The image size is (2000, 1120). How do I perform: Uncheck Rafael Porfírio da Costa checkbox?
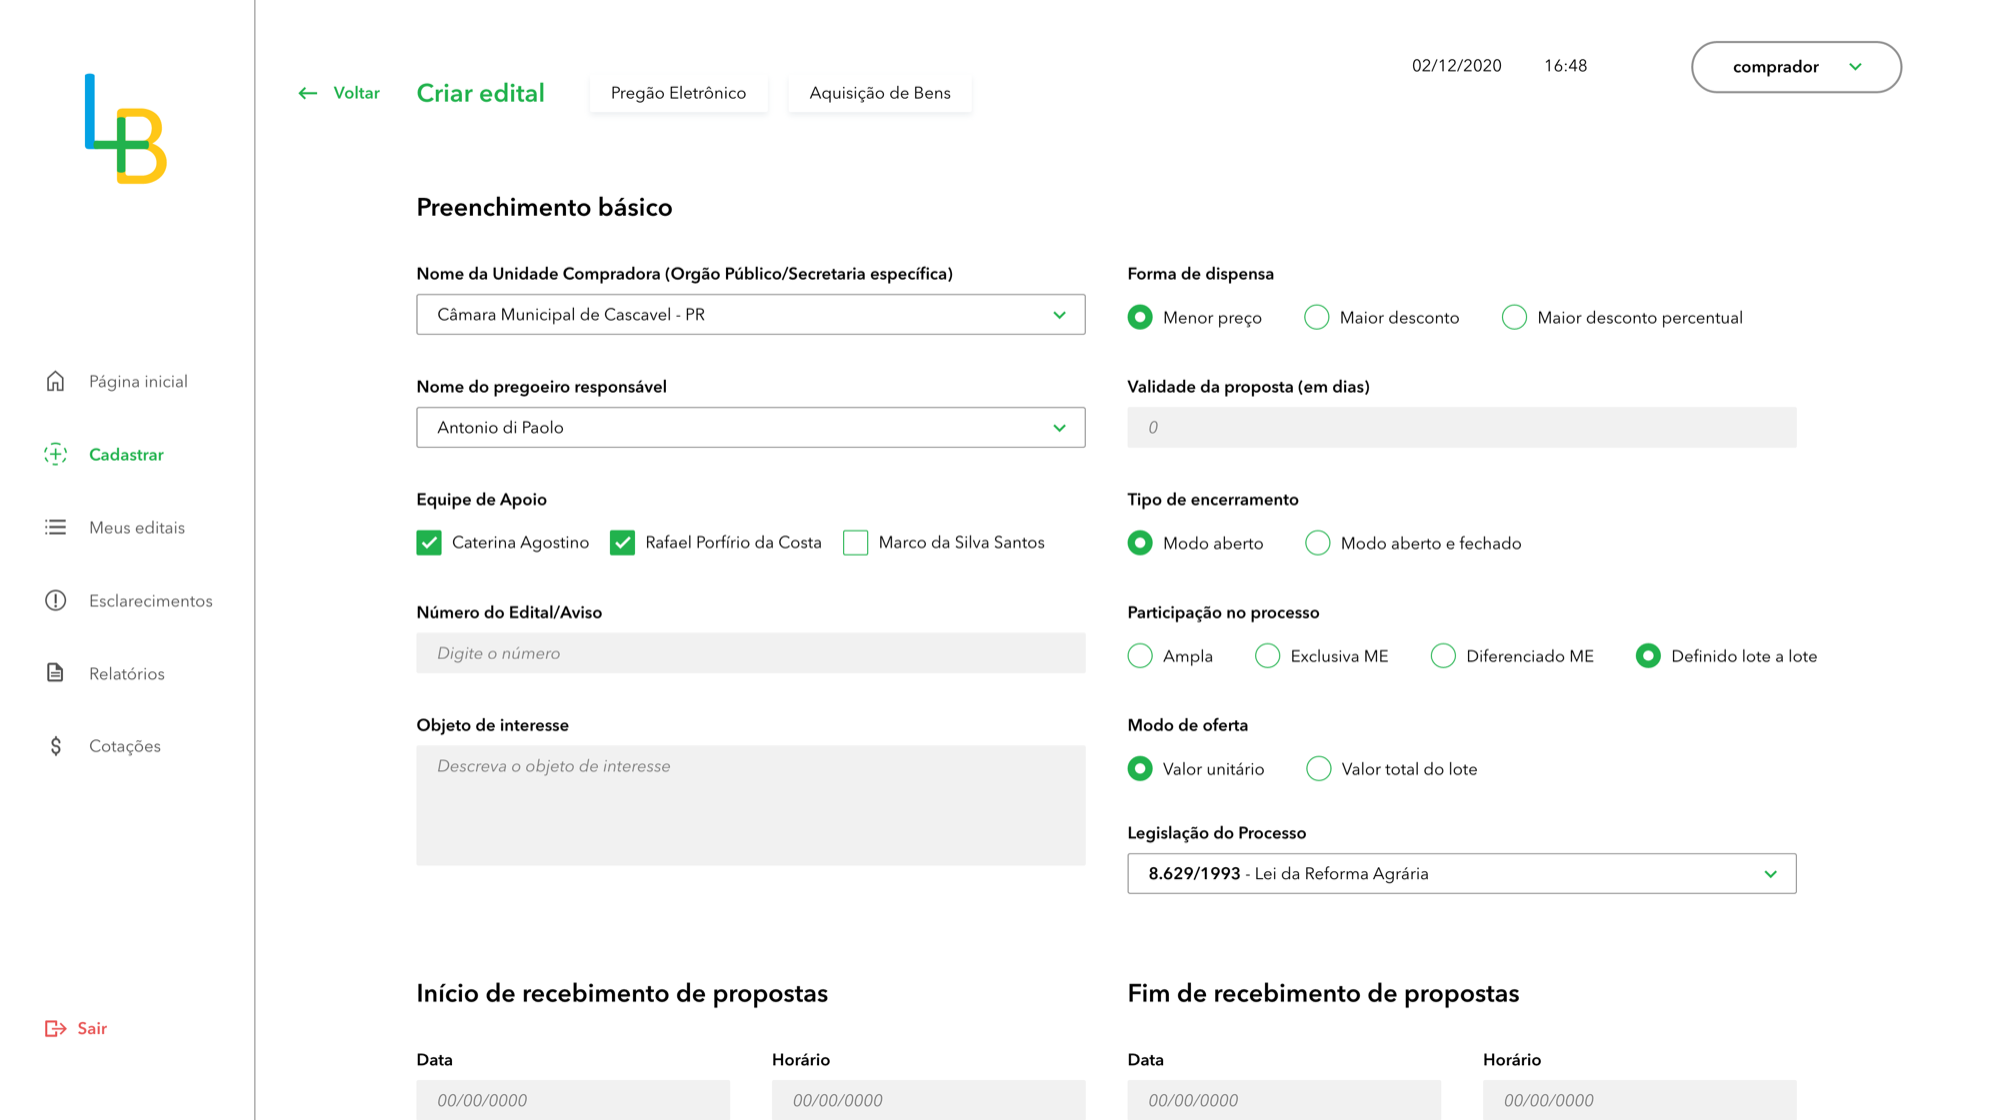622,542
